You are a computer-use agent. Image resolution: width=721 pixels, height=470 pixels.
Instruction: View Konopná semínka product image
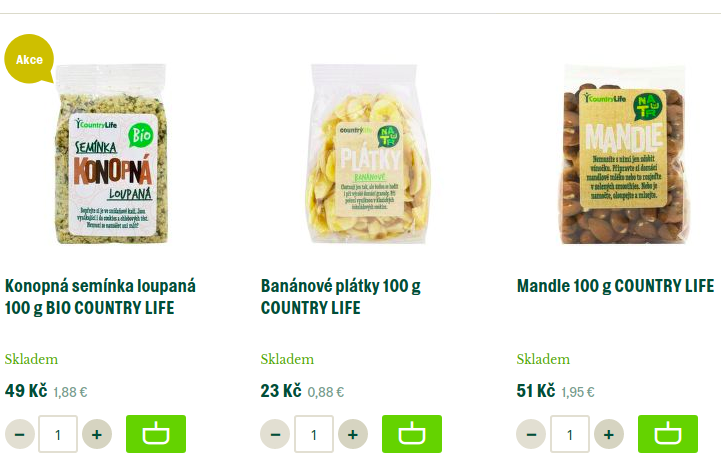[x=111, y=154]
